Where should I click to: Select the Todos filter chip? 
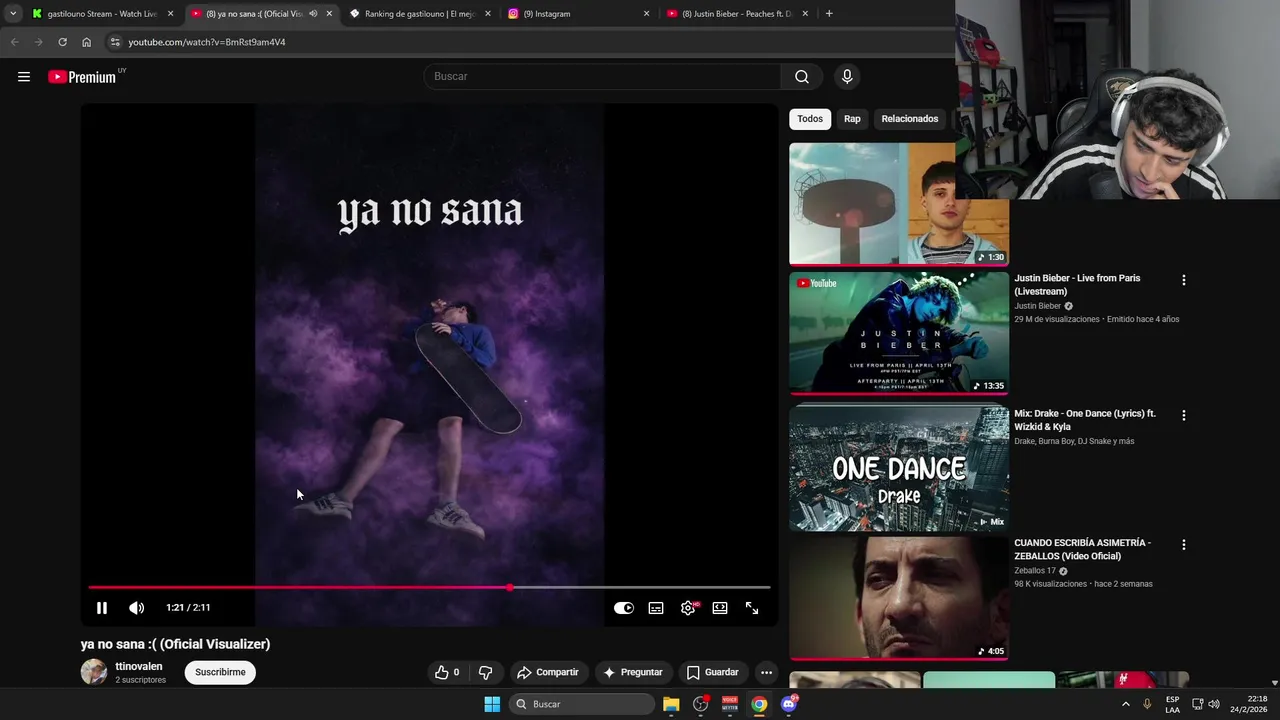810,119
